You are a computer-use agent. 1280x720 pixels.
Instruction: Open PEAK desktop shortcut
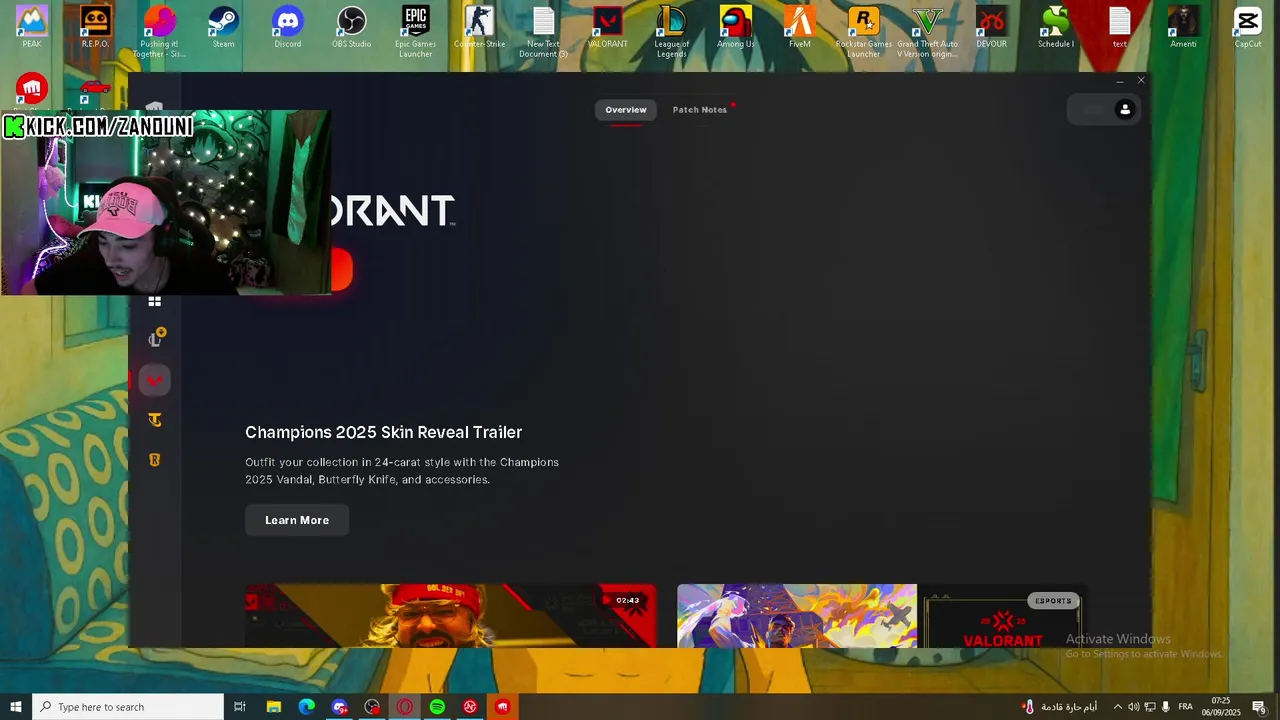(32, 27)
